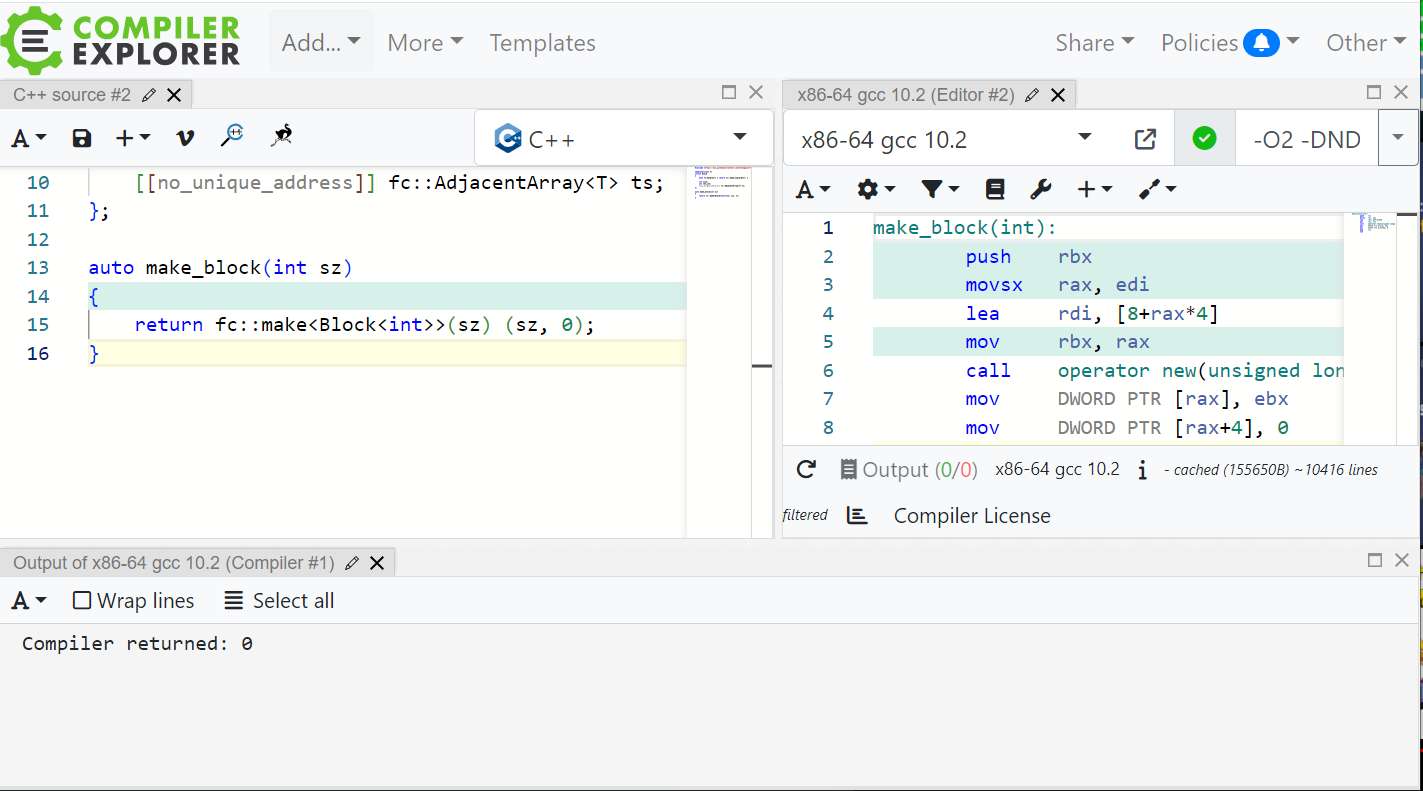Open the compiler popout arrow icon
1423x791 pixels.
(x=1145, y=139)
